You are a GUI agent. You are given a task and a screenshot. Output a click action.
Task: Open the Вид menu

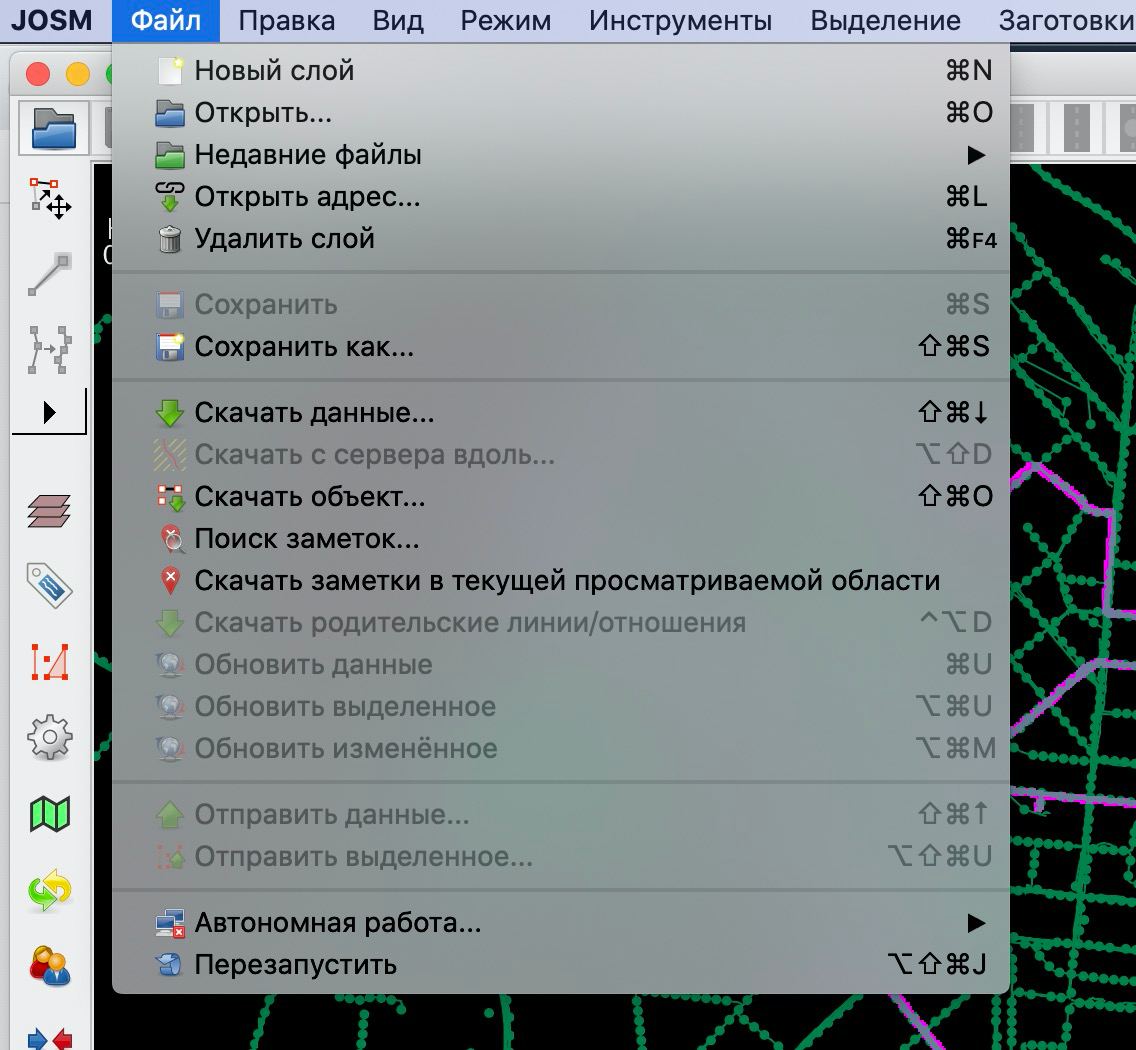click(x=398, y=20)
